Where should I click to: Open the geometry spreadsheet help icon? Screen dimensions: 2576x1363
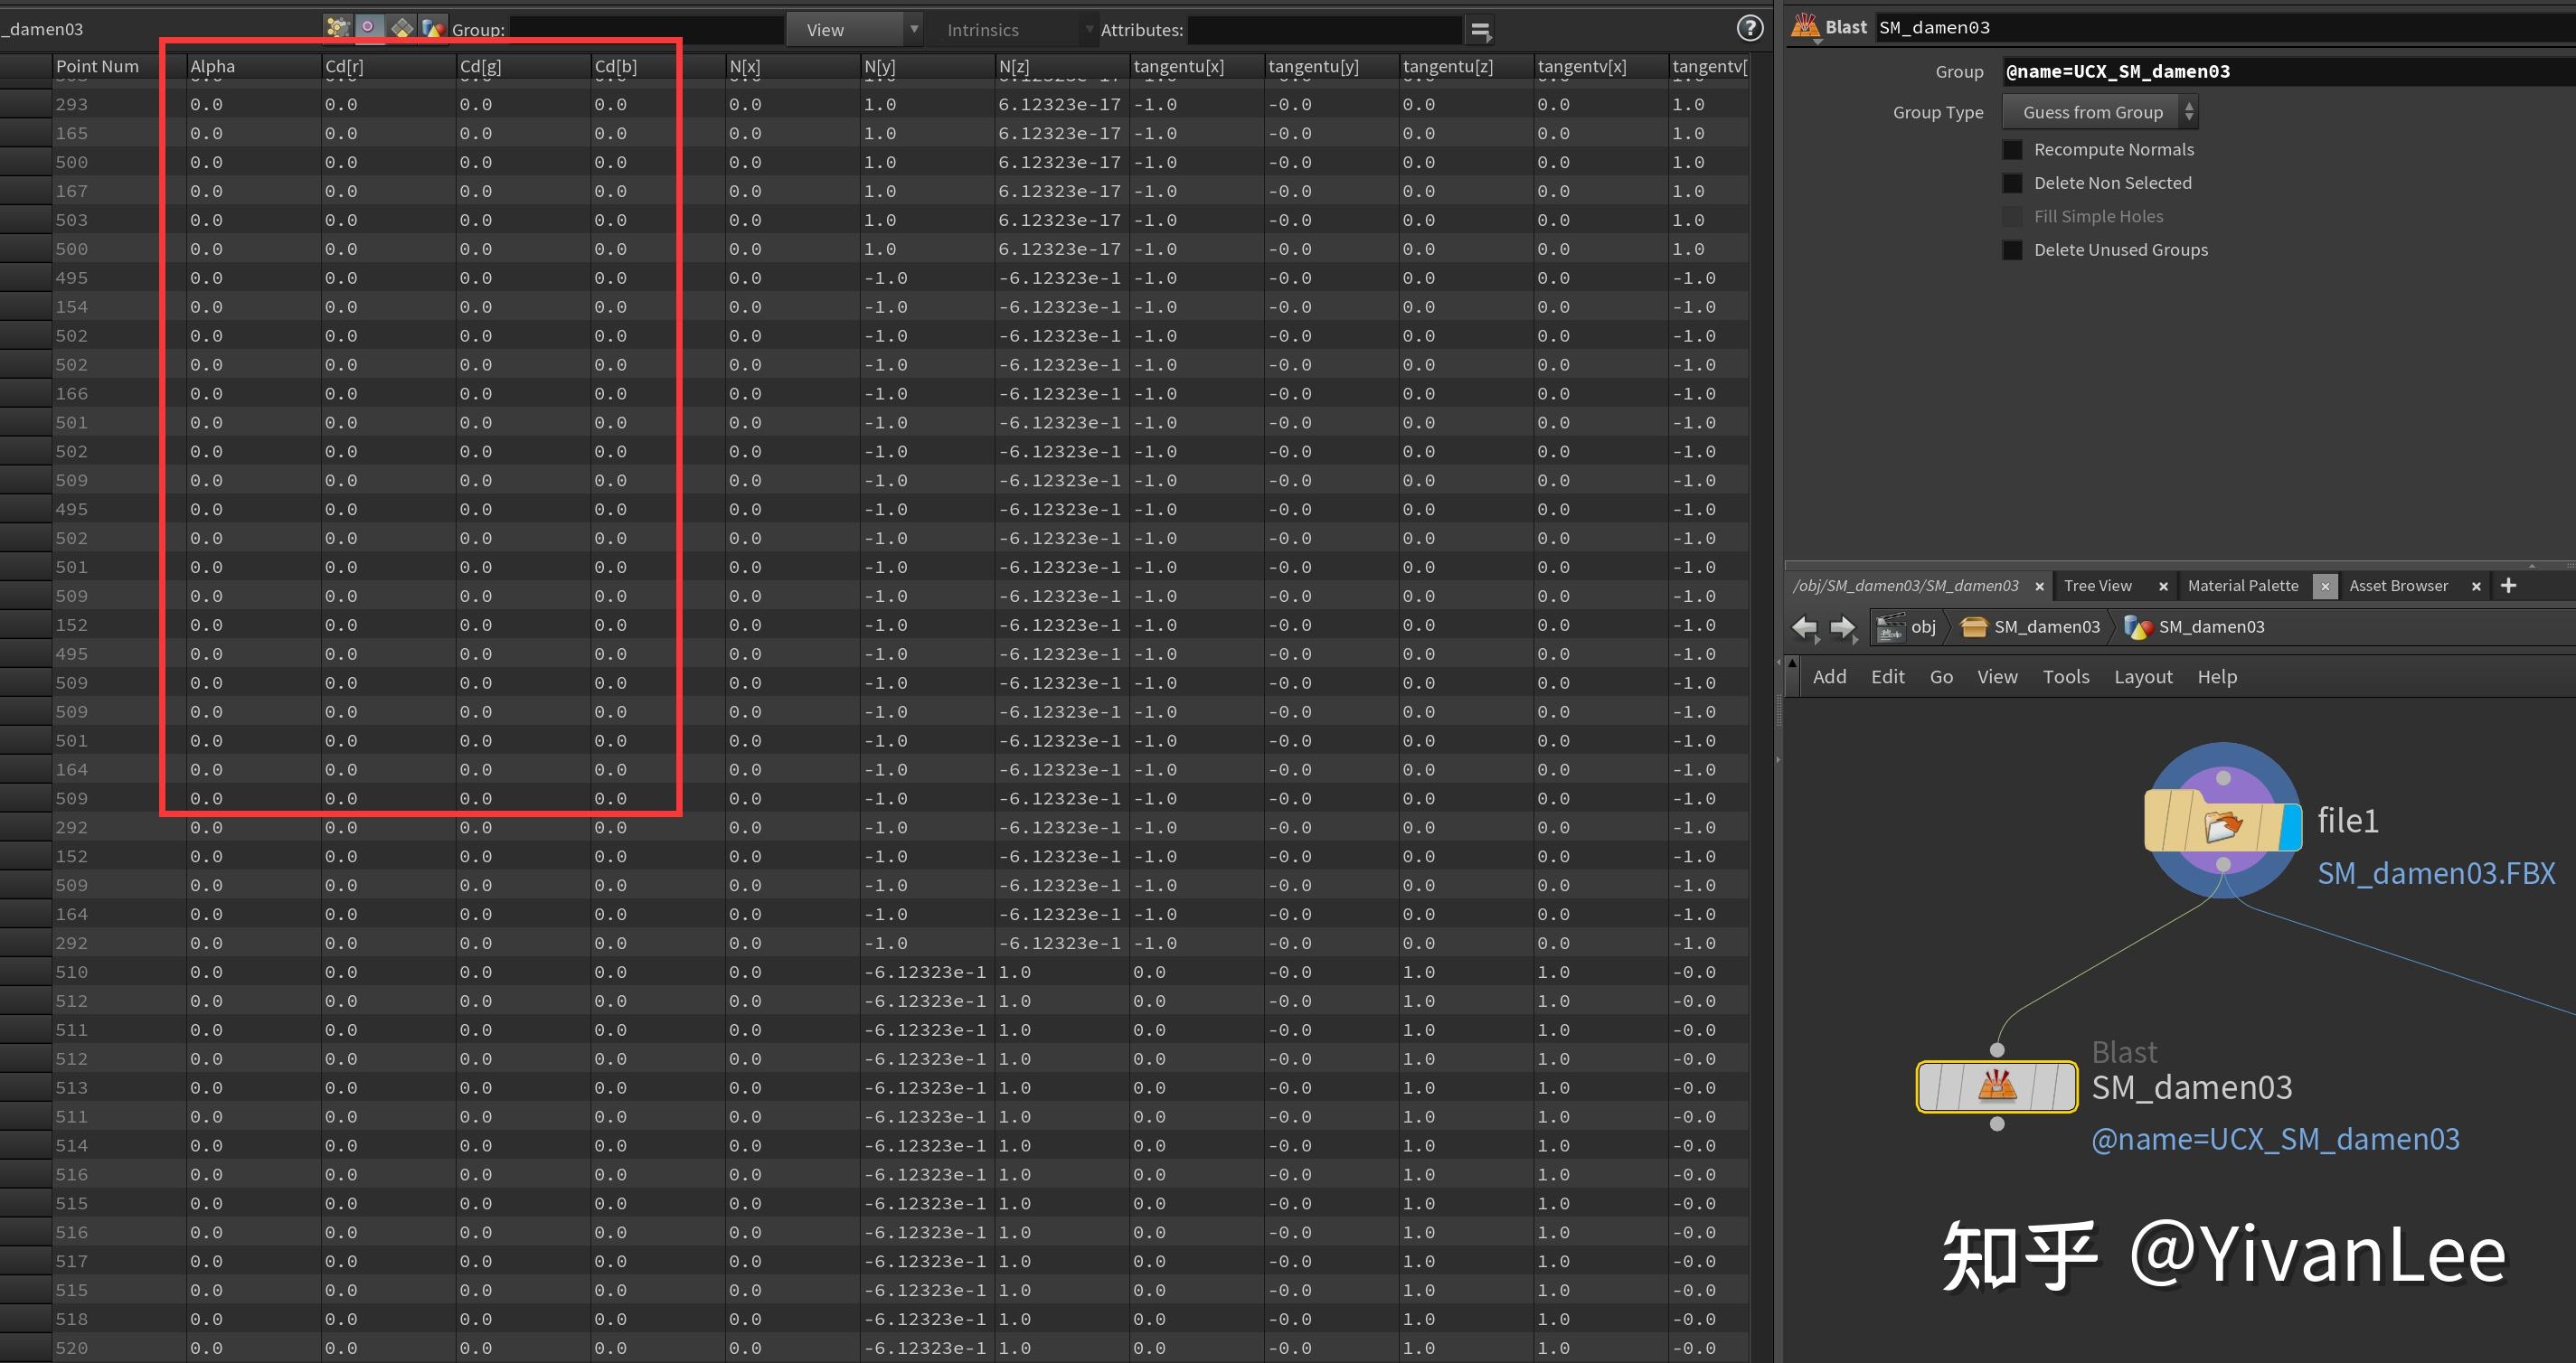(x=1750, y=28)
